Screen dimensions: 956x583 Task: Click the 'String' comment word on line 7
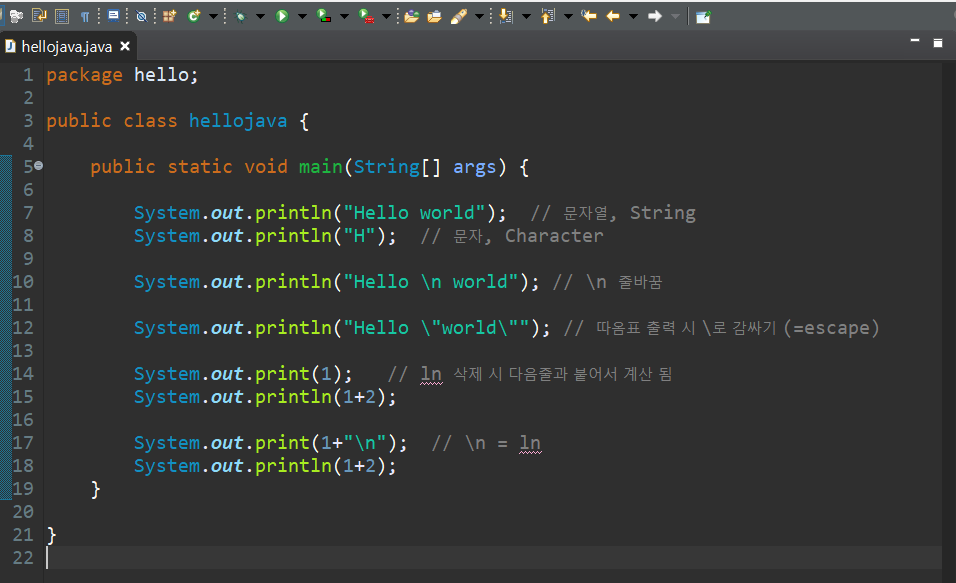(663, 213)
